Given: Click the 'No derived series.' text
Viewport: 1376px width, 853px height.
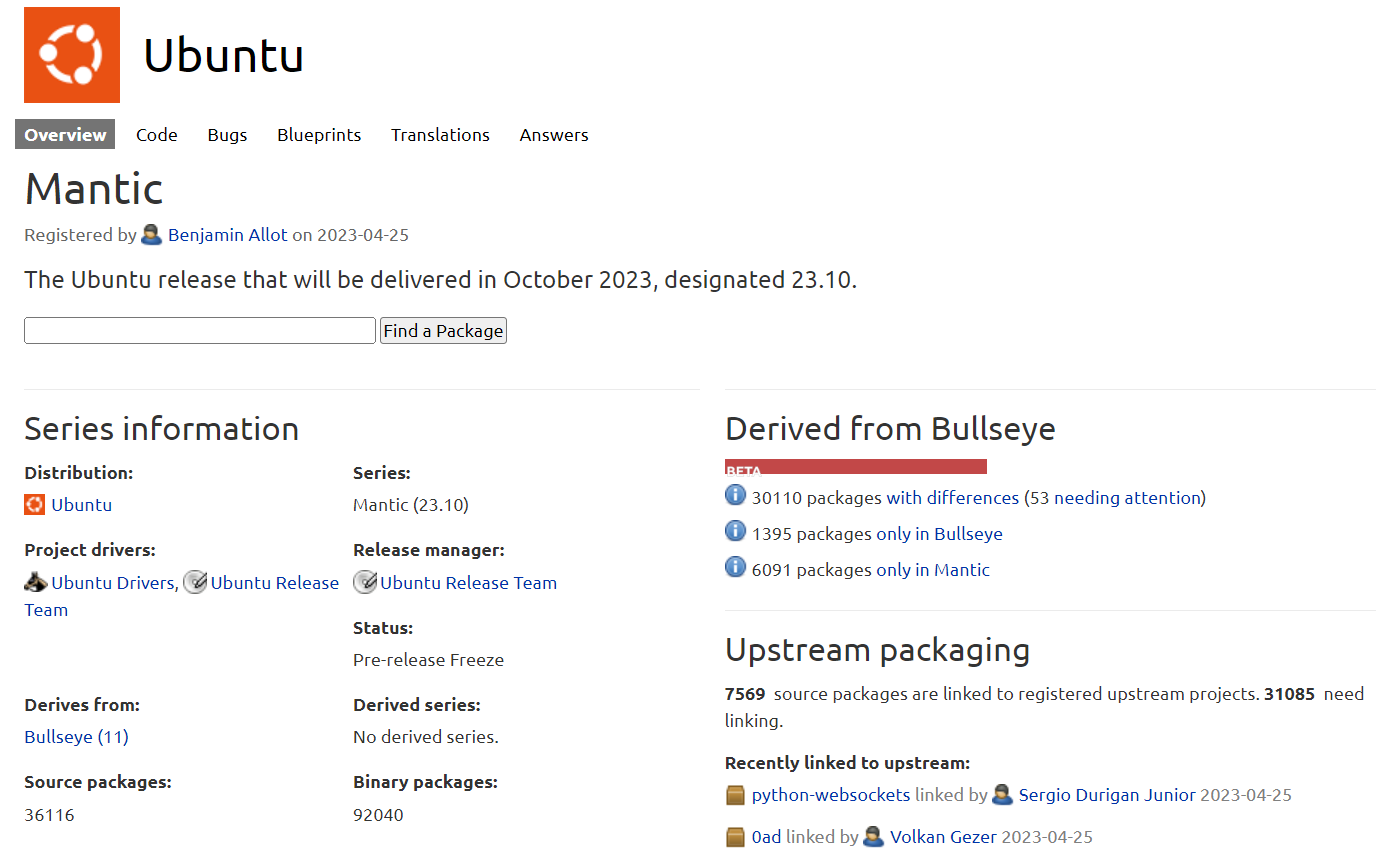Looking at the screenshot, I should pos(426,737).
